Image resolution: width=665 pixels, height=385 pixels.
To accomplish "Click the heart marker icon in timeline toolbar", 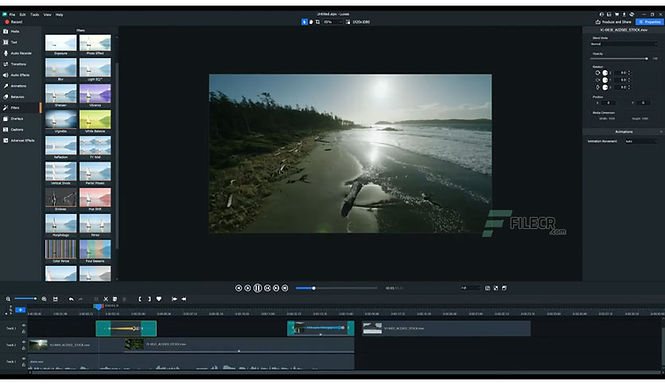I will click(x=159, y=299).
